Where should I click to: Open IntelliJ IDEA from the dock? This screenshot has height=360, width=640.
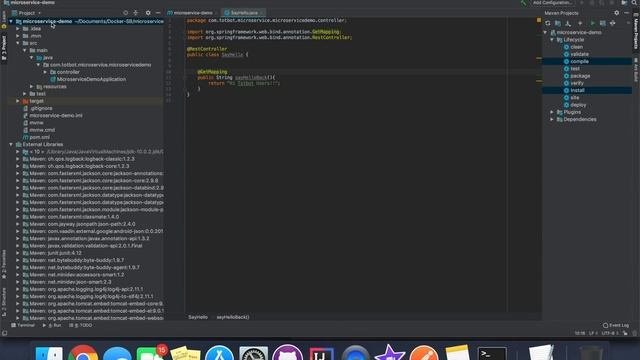[x=321, y=353]
